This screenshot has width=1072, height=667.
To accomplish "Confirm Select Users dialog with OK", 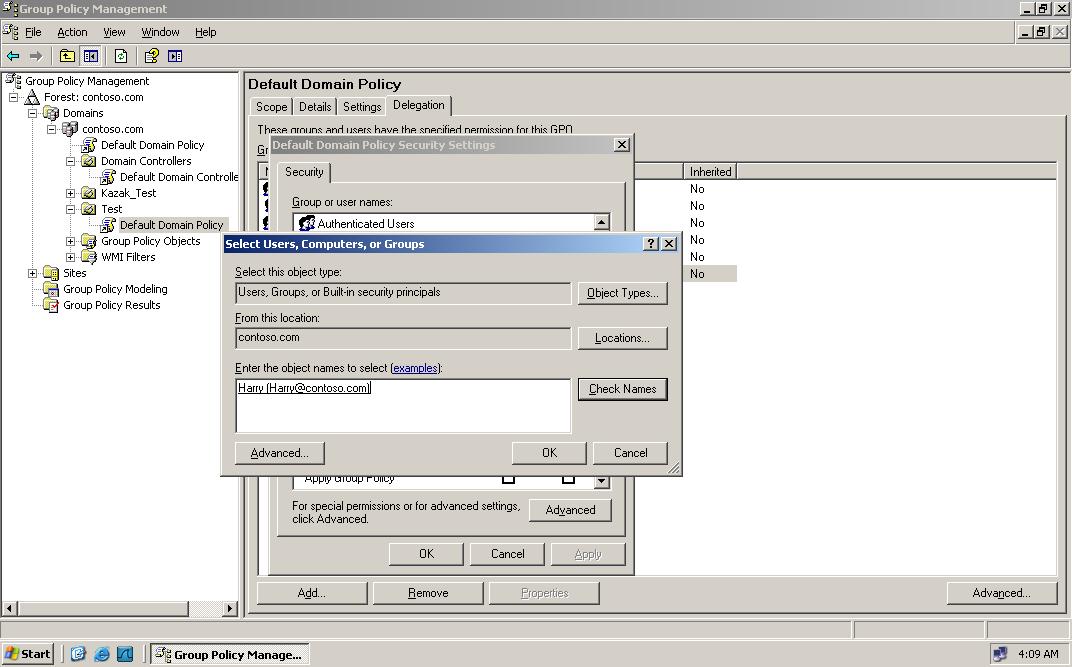I will (x=549, y=453).
